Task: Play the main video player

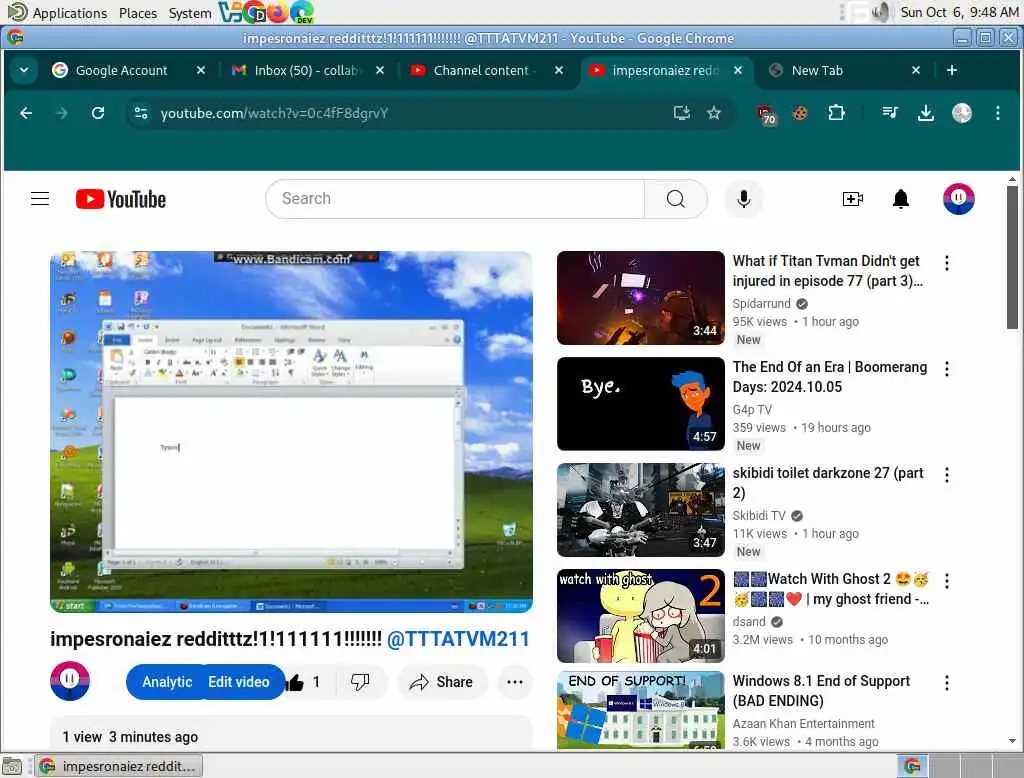Action: click(x=291, y=432)
